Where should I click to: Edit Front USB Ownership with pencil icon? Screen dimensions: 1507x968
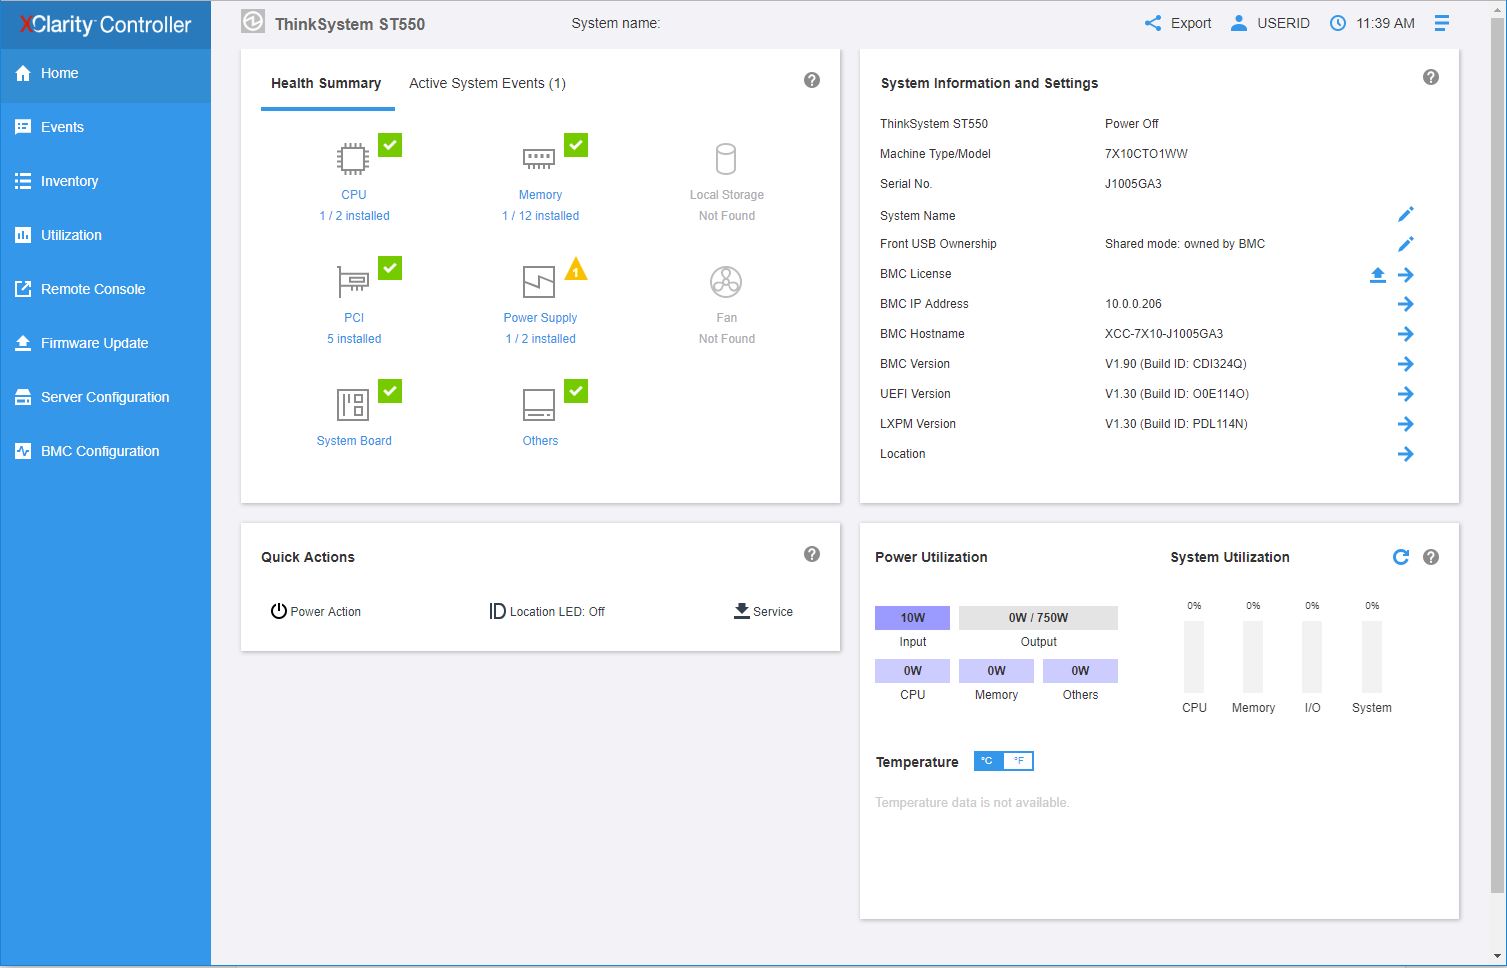(x=1405, y=244)
